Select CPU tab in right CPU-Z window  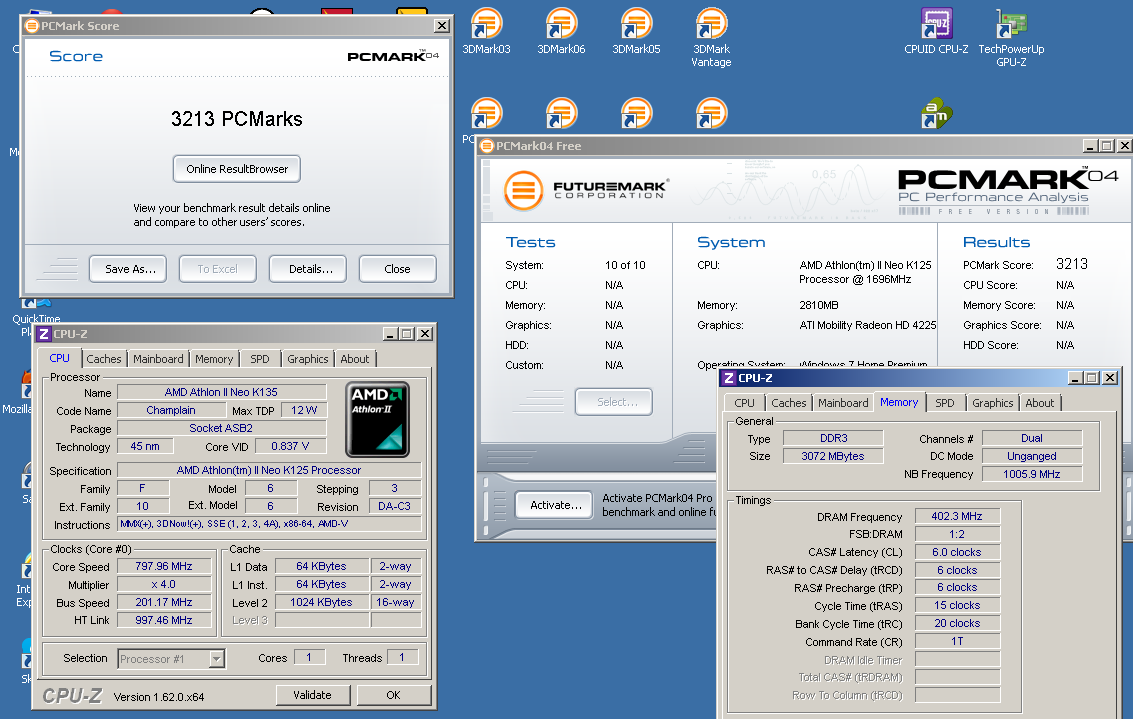coord(744,403)
